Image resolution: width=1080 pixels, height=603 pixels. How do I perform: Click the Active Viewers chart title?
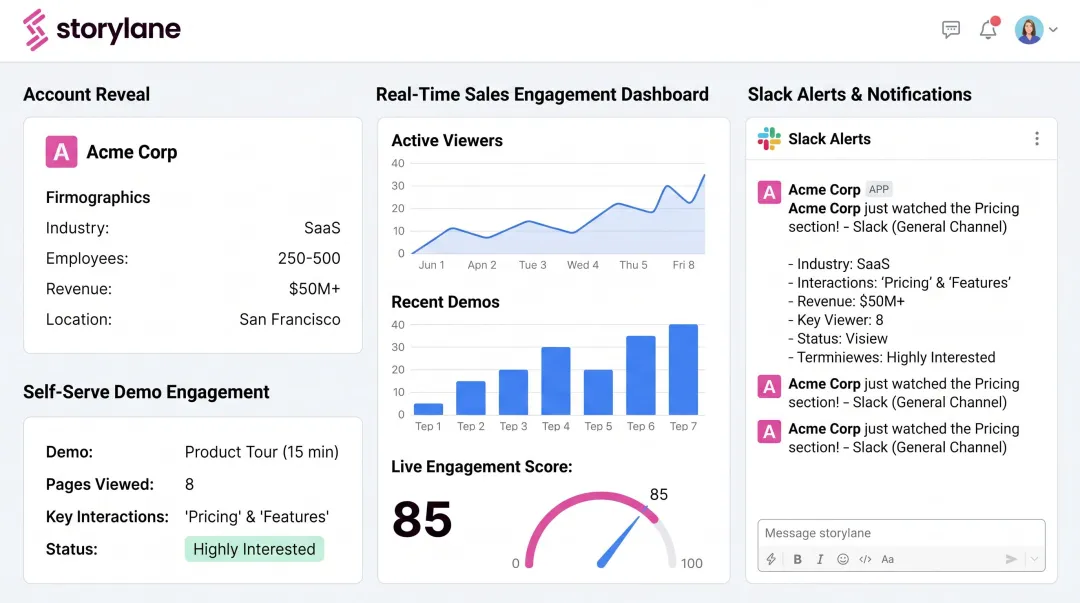point(447,141)
